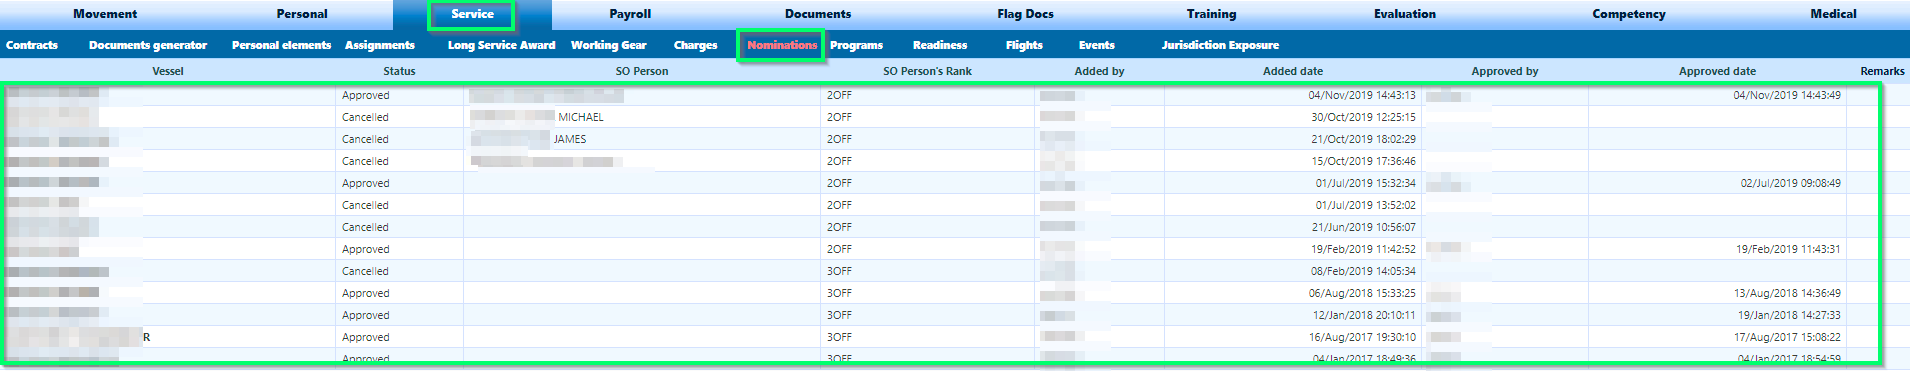This screenshot has width=1910, height=371.
Task: Switch to the Evaluation tab
Action: point(1404,14)
